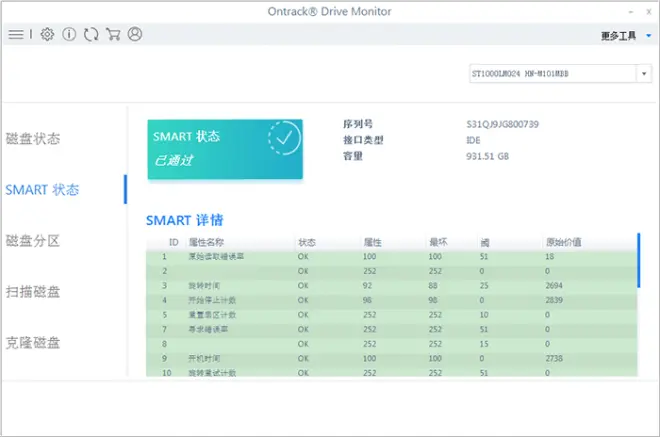Expand the 更多工具 dropdown
The width and height of the screenshot is (660, 437).
(x=626, y=36)
